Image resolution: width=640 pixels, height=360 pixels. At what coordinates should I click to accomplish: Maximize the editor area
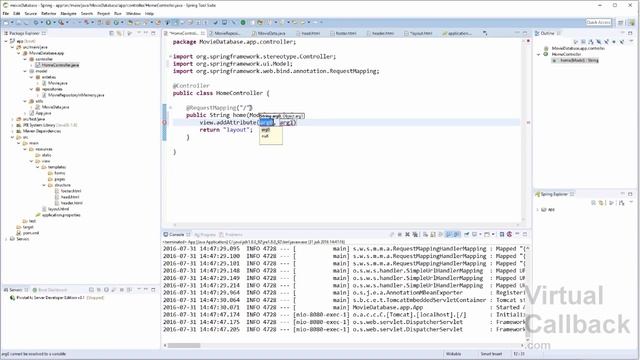pyautogui.click(x=525, y=33)
